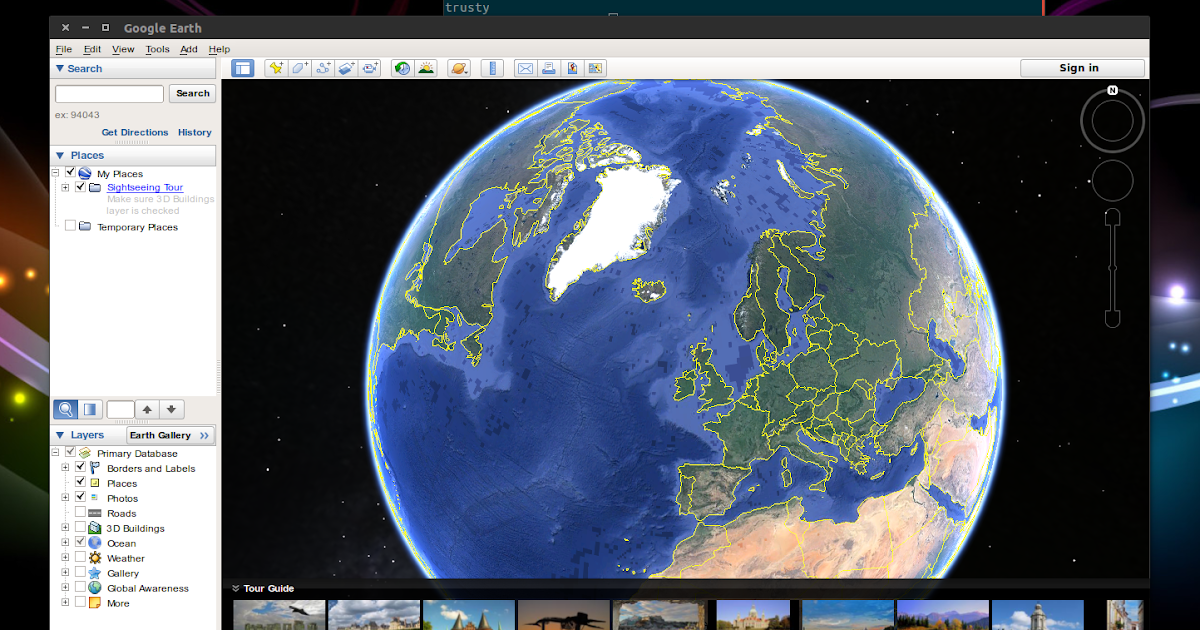Disable the Ocean layer
Viewport: 1200px width, 630px height.
point(81,543)
